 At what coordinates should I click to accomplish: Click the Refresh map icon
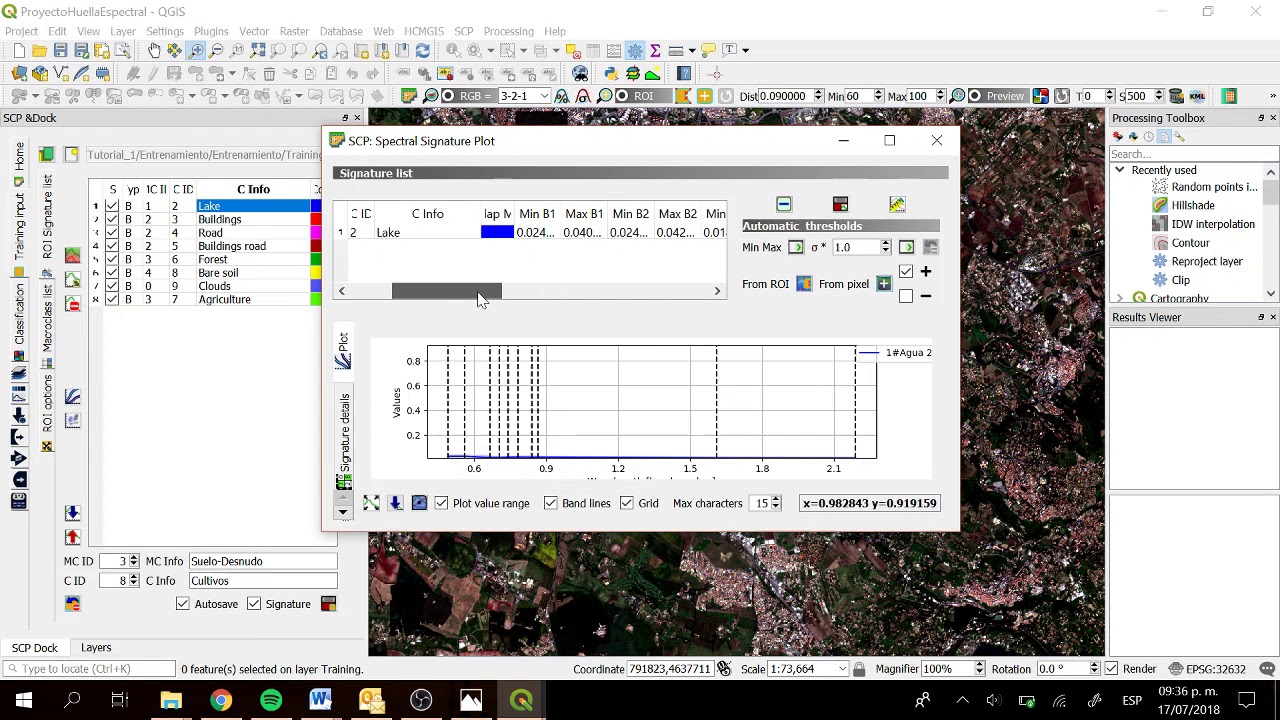click(422, 50)
